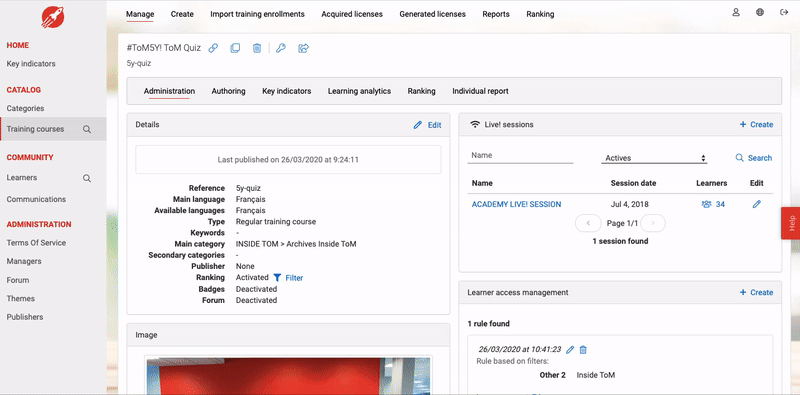The image size is (800, 395).
Task: Open Learners in sidebar
Action: 22,178
